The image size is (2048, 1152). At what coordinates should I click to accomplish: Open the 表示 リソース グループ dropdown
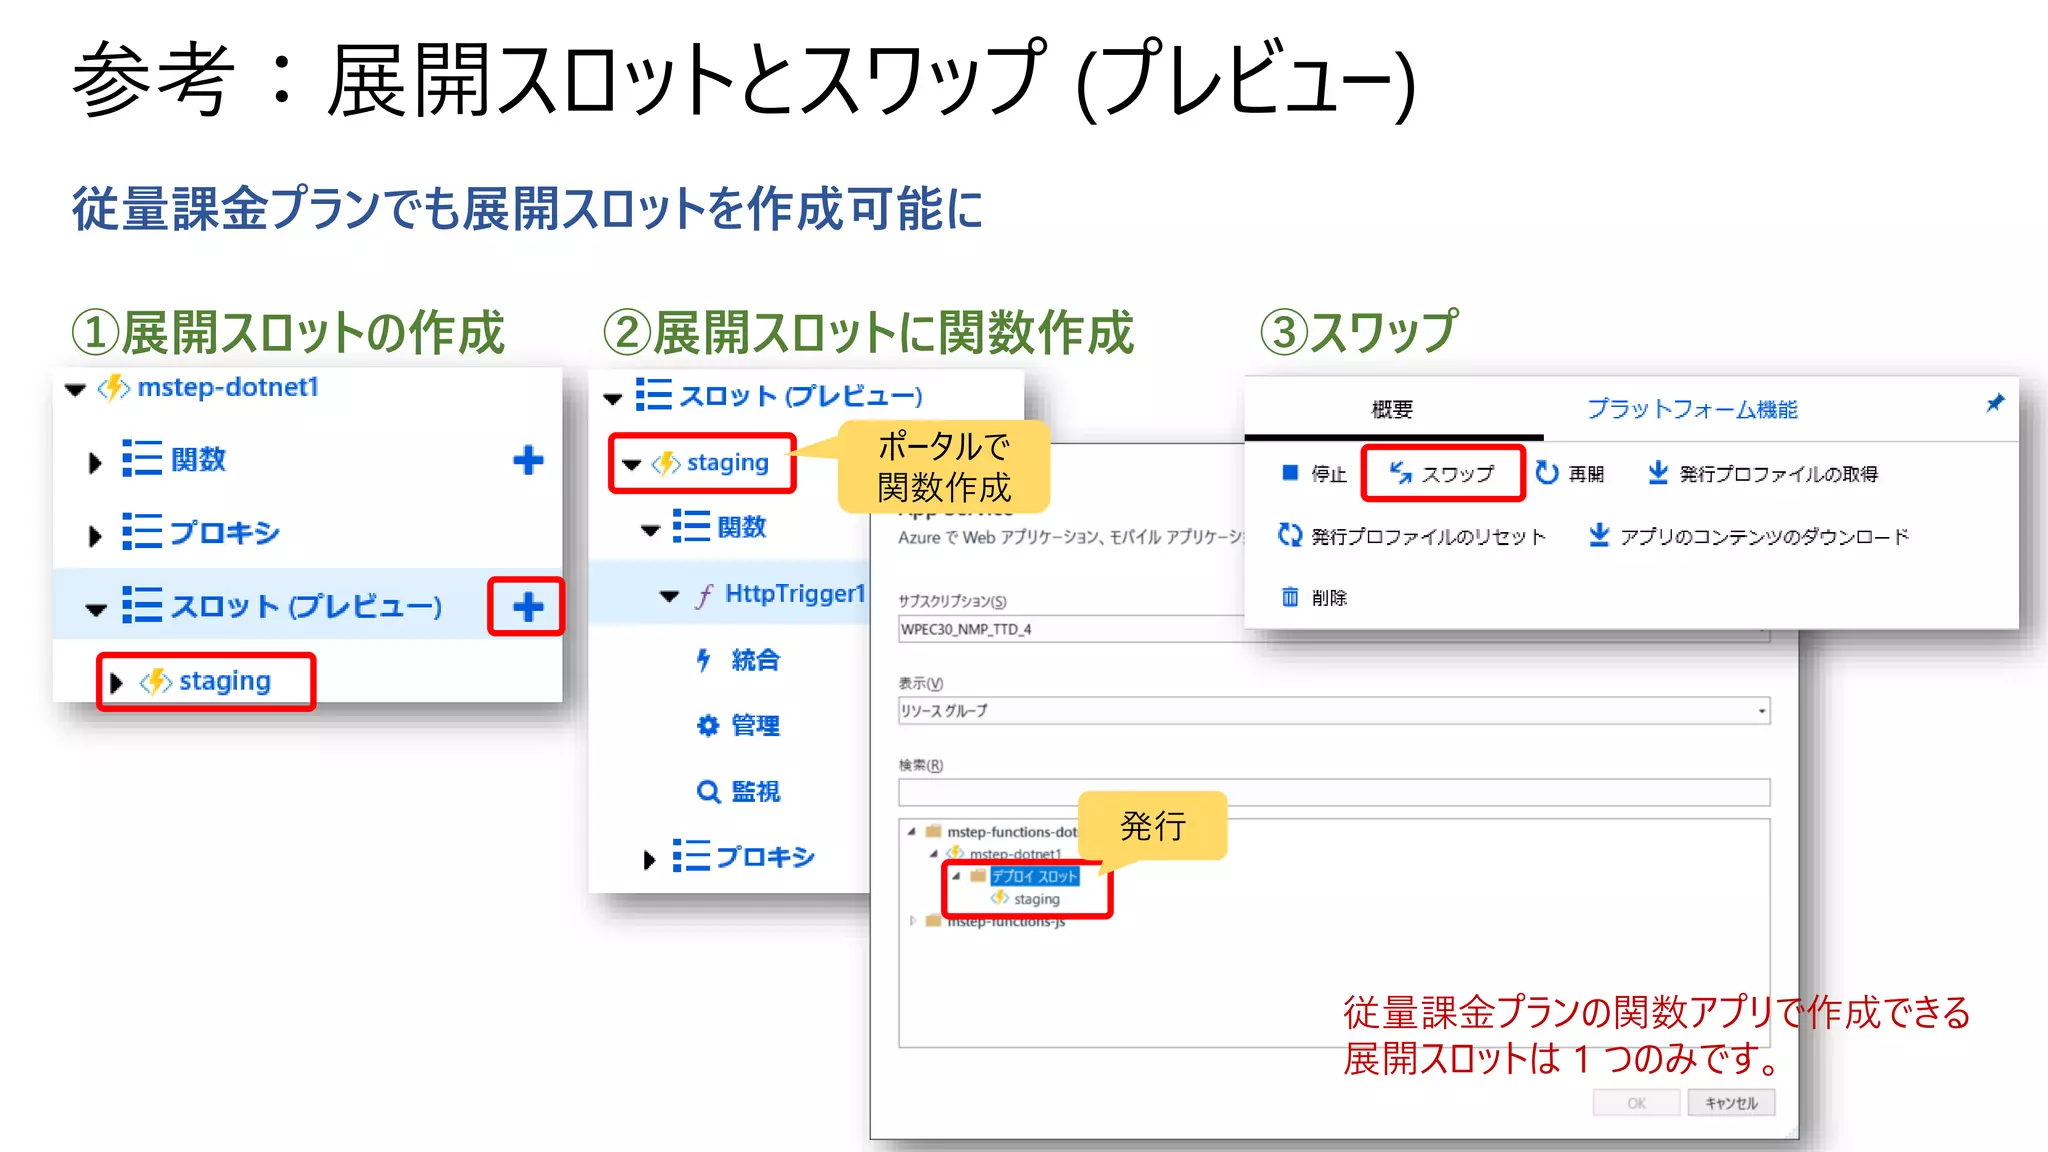tap(1334, 711)
